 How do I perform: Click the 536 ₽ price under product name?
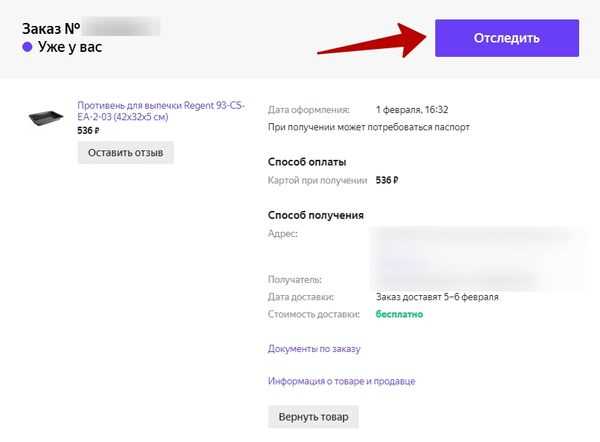click(x=88, y=130)
